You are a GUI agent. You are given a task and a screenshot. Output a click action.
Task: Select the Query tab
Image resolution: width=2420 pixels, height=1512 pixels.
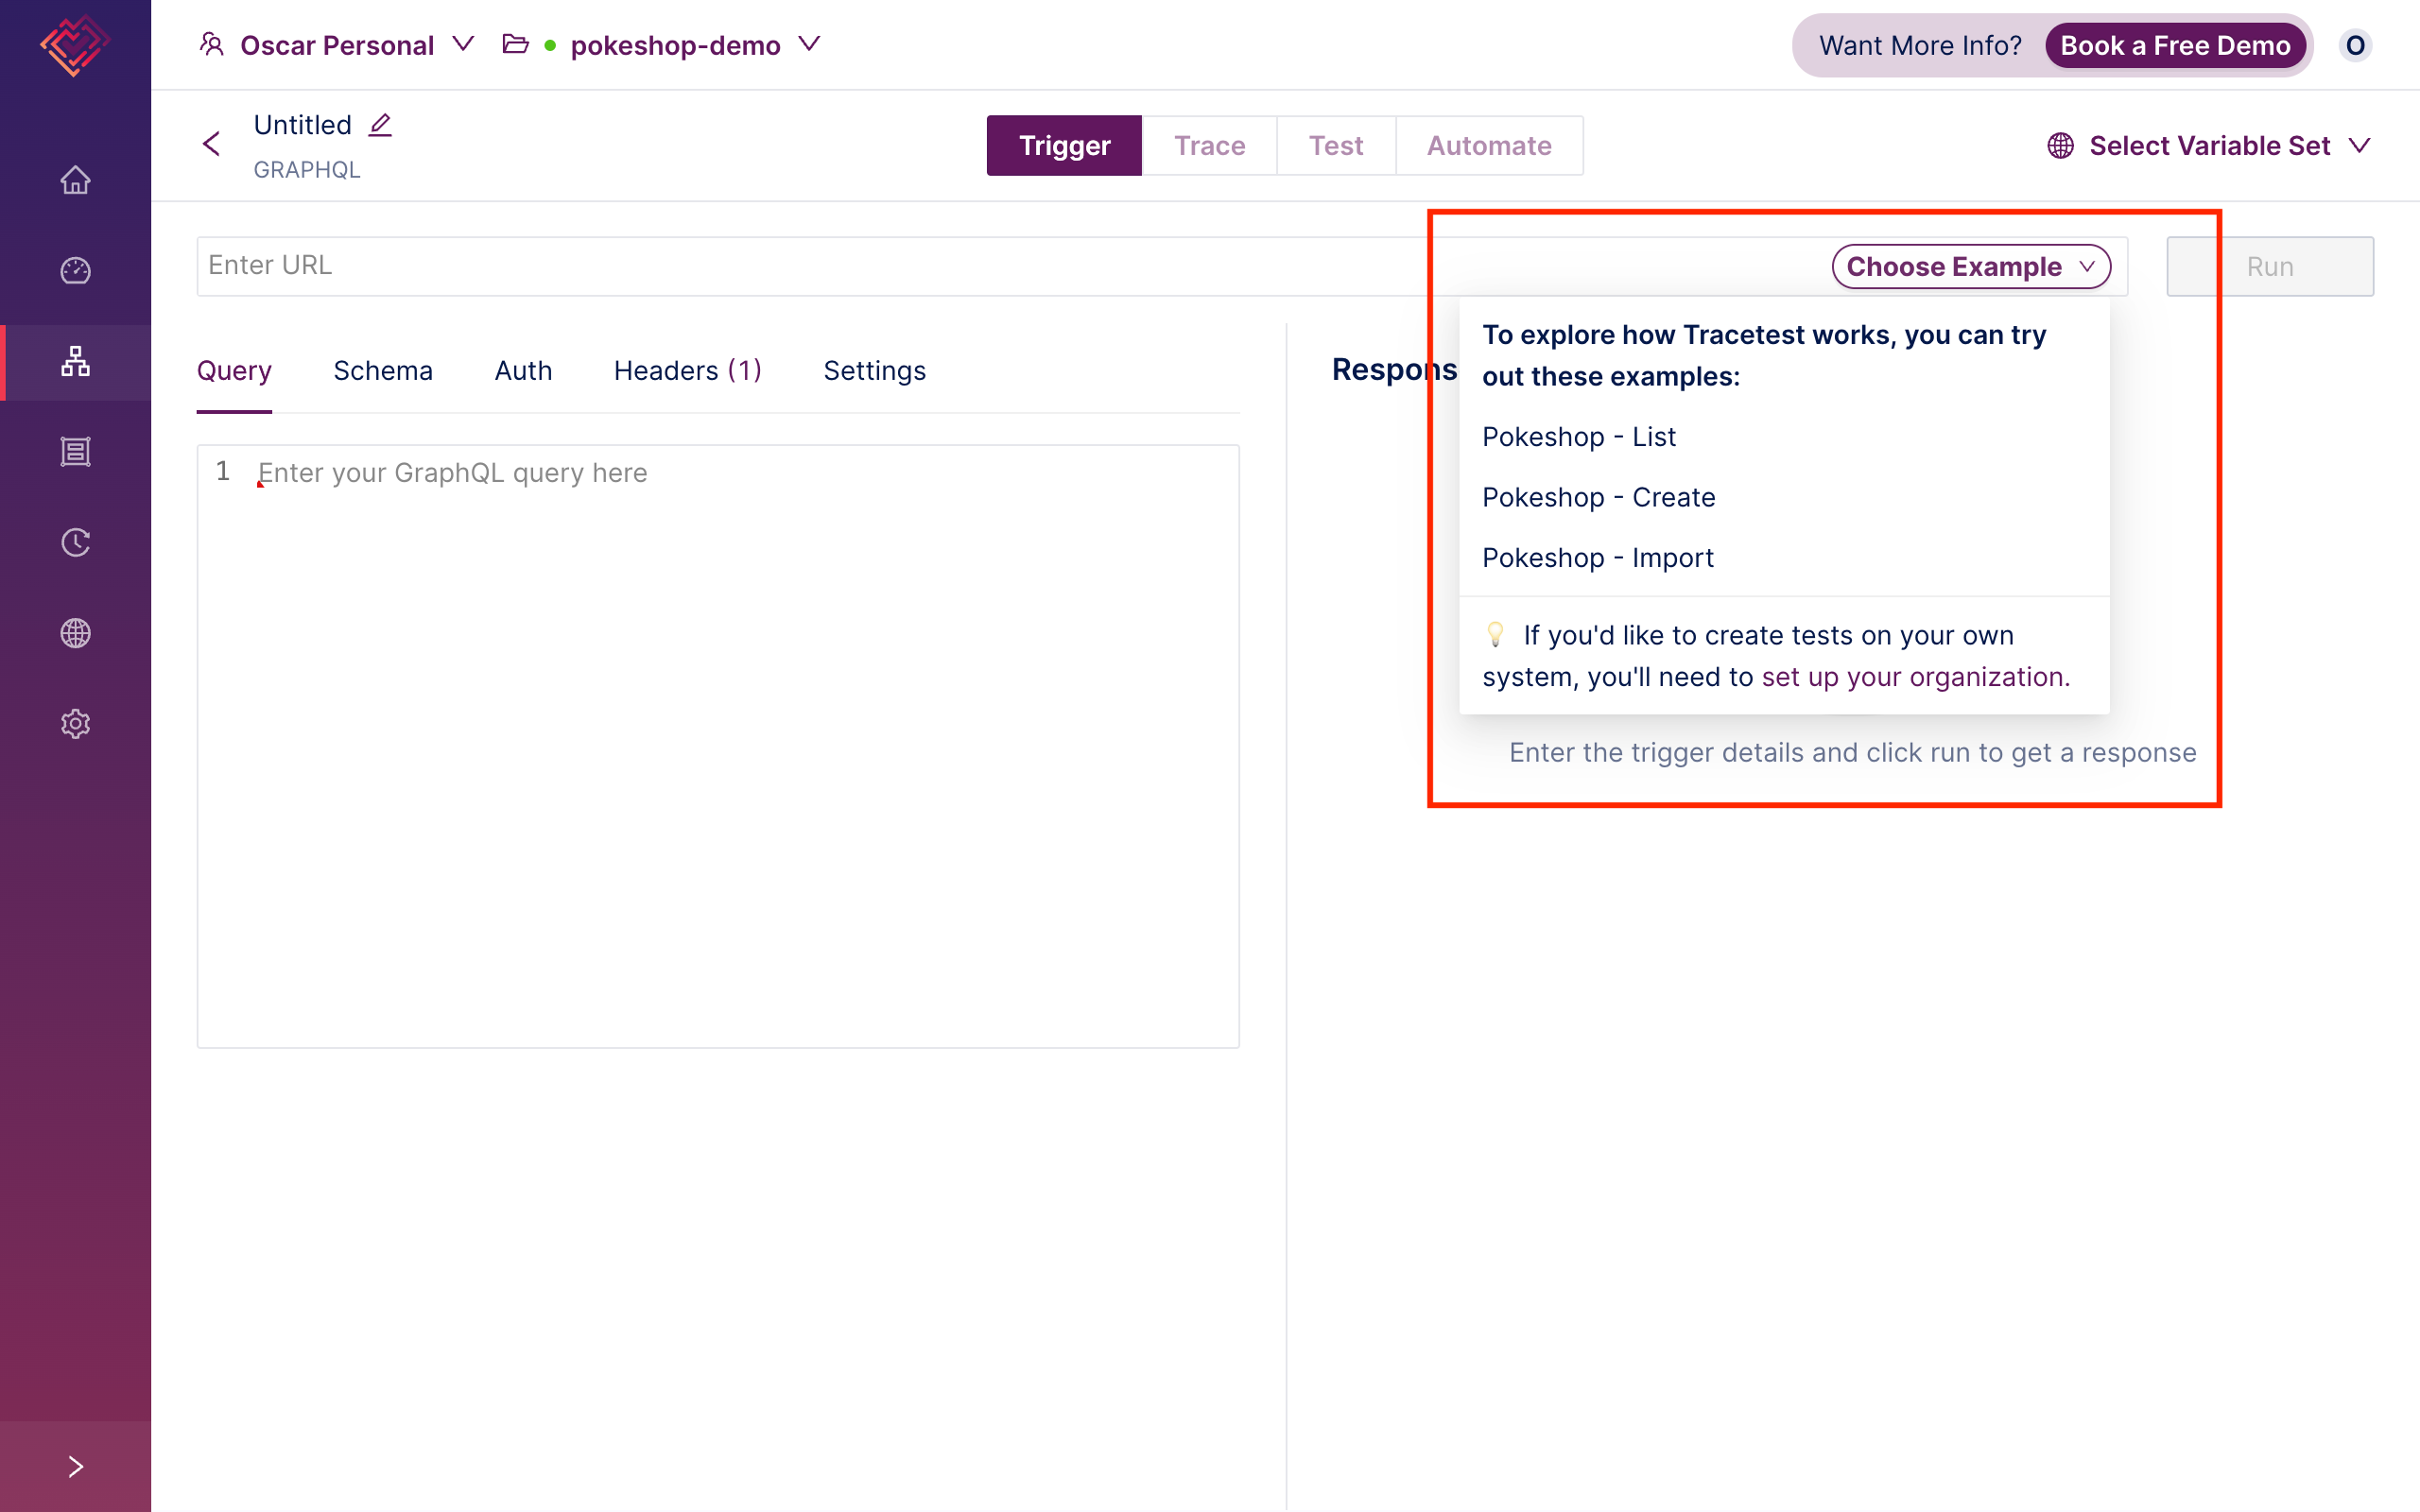pyautogui.click(x=234, y=371)
